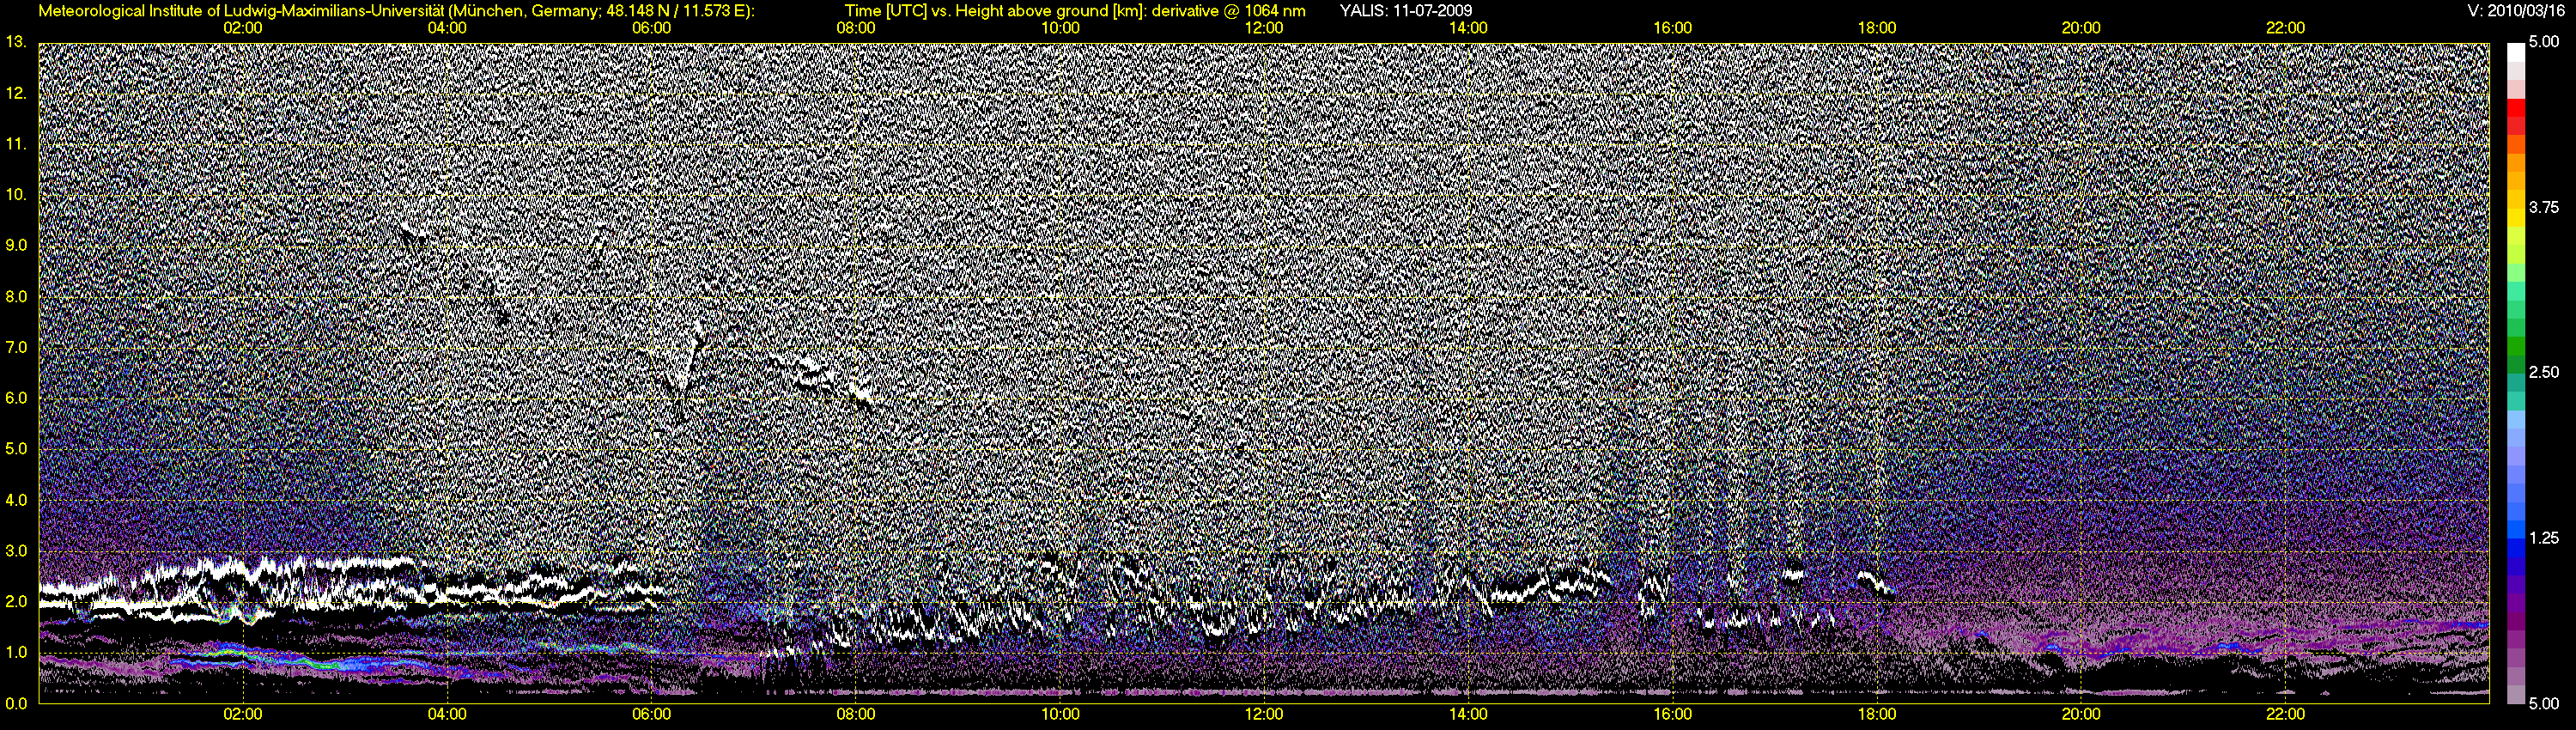Click the 2.0 height axis label
Image resolution: width=2576 pixels, height=730 pixels.
point(17,601)
